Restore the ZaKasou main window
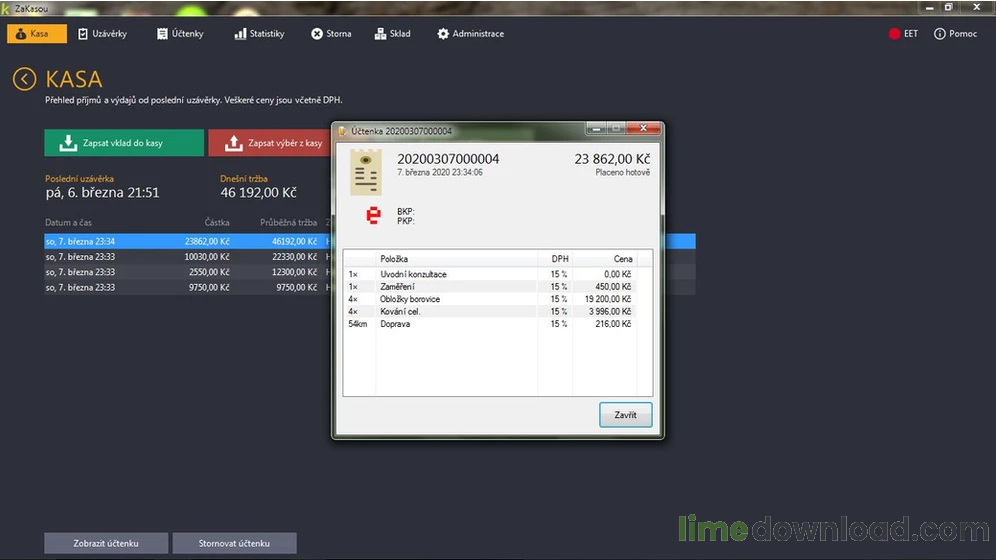This screenshot has height=560, width=996. [x=948, y=8]
